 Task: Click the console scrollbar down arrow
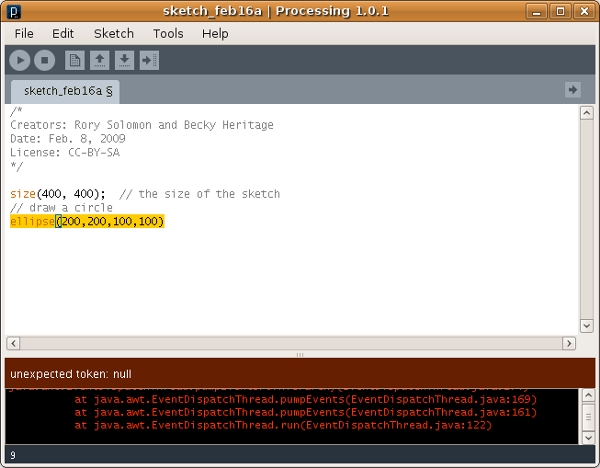[587, 436]
